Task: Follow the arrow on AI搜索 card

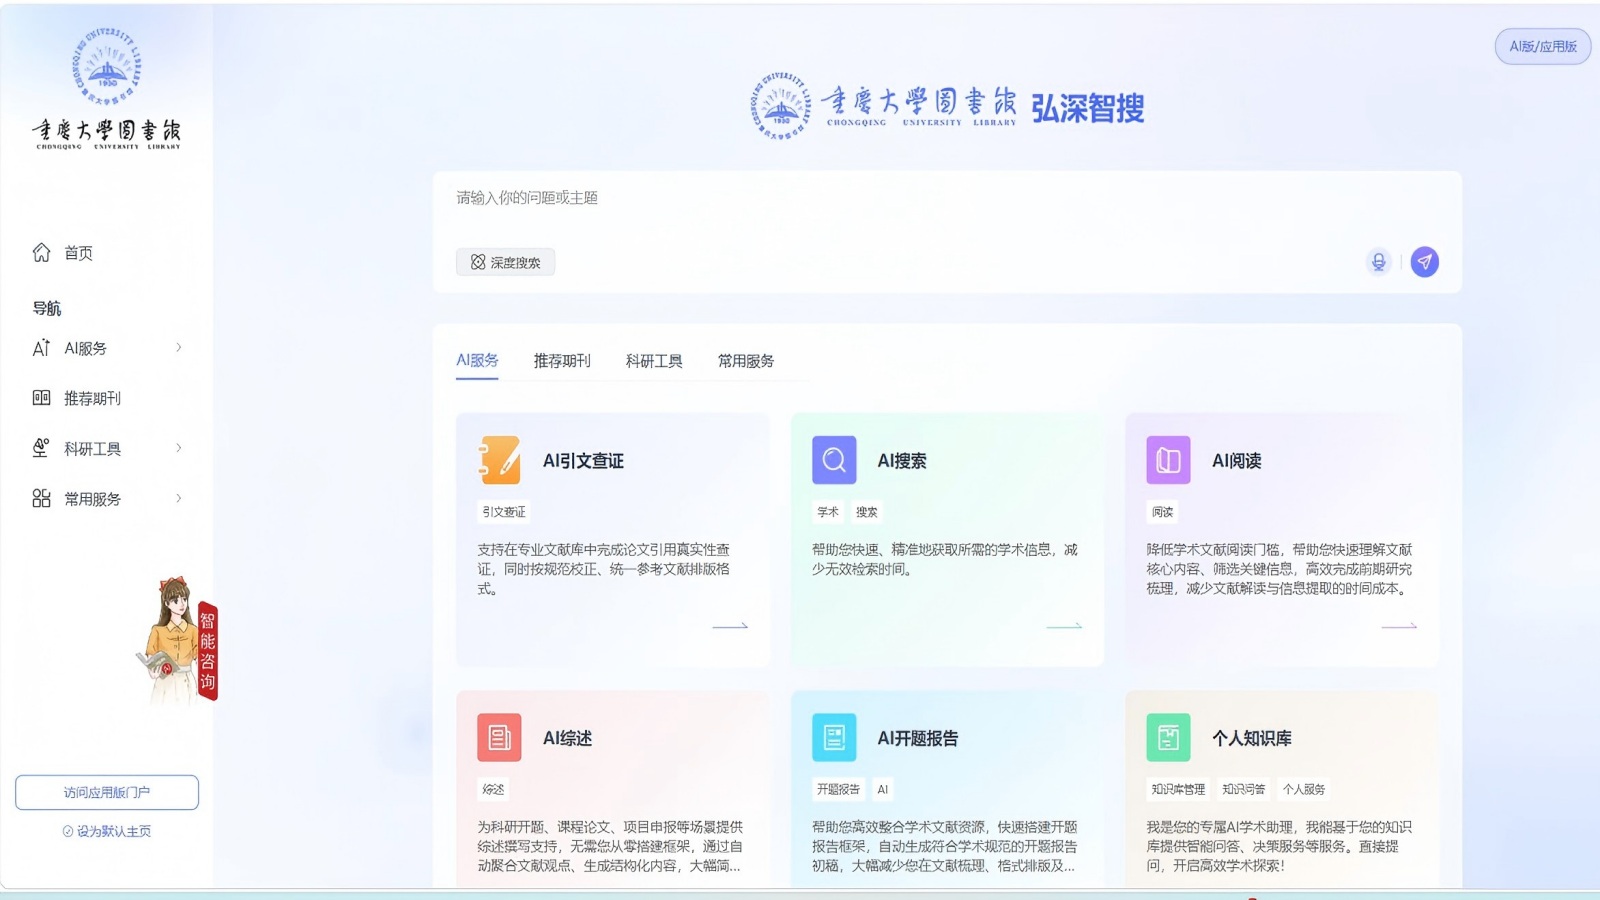Action: (x=1064, y=626)
